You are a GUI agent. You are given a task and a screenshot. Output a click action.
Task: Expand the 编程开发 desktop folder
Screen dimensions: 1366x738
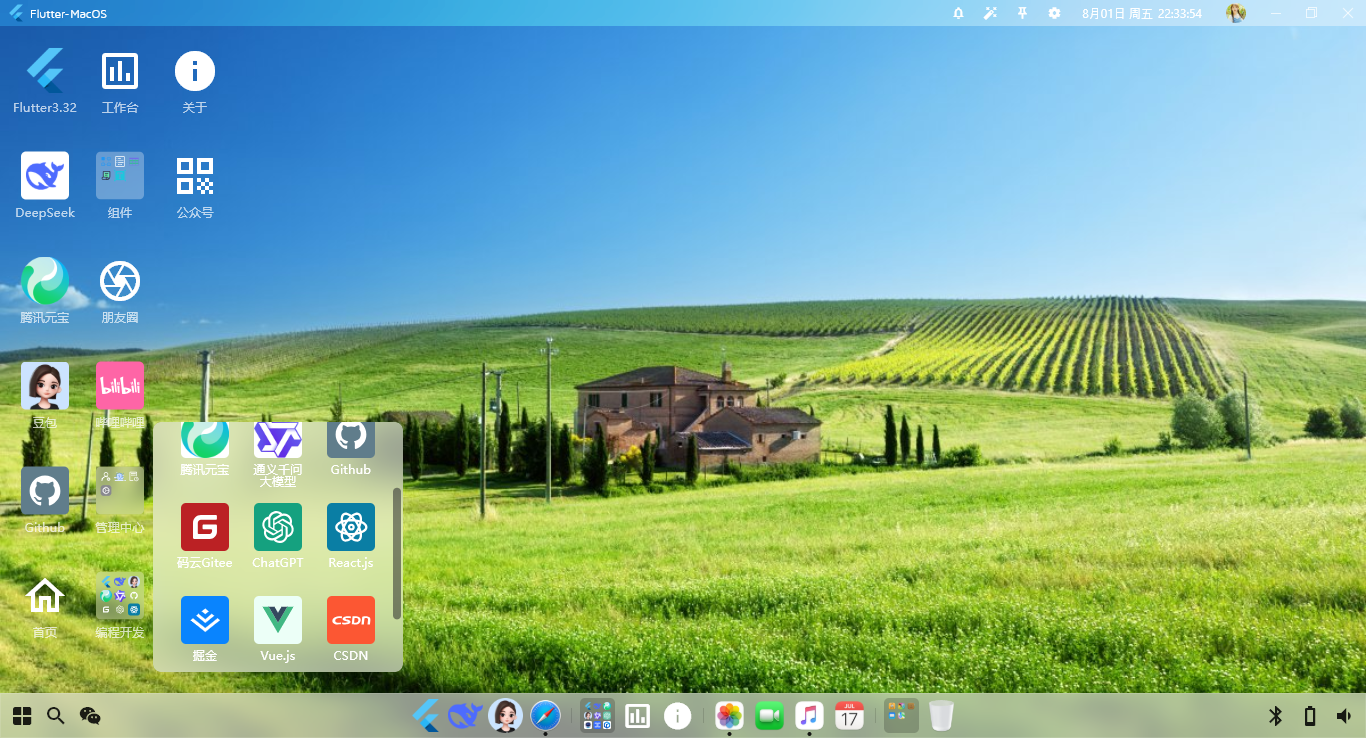(120, 596)
